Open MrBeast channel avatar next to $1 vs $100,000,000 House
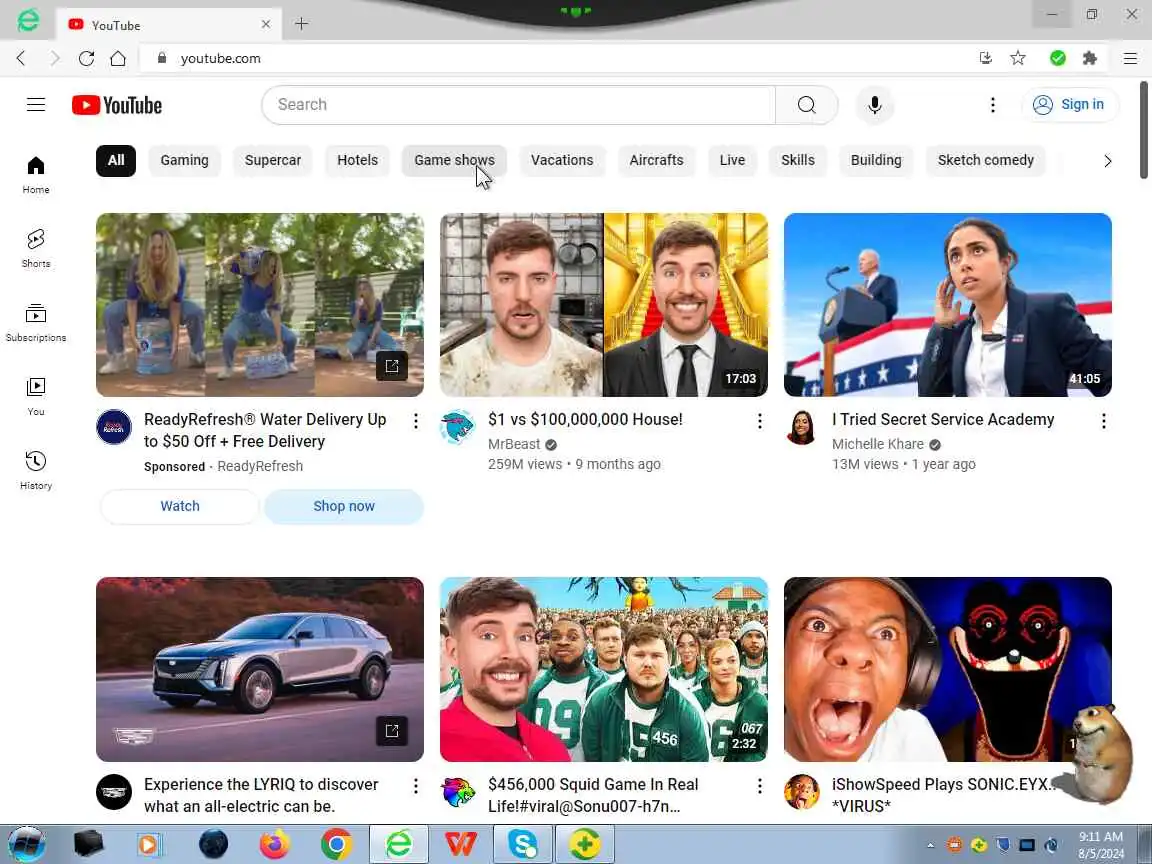The width and height of the screenshot is (1152, 864). pyautogui.click(x=458, y=428)
